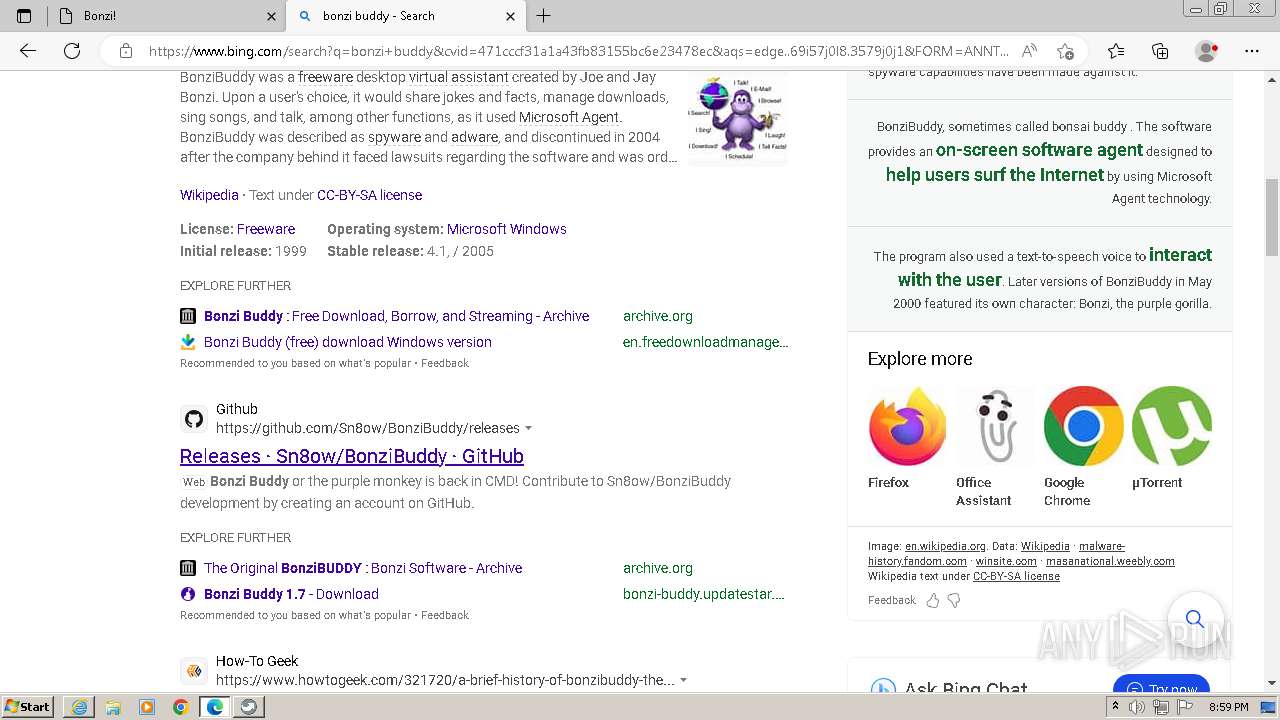Click the thumbs down feedback icon
1280x720 pixels.
point(954,600)
